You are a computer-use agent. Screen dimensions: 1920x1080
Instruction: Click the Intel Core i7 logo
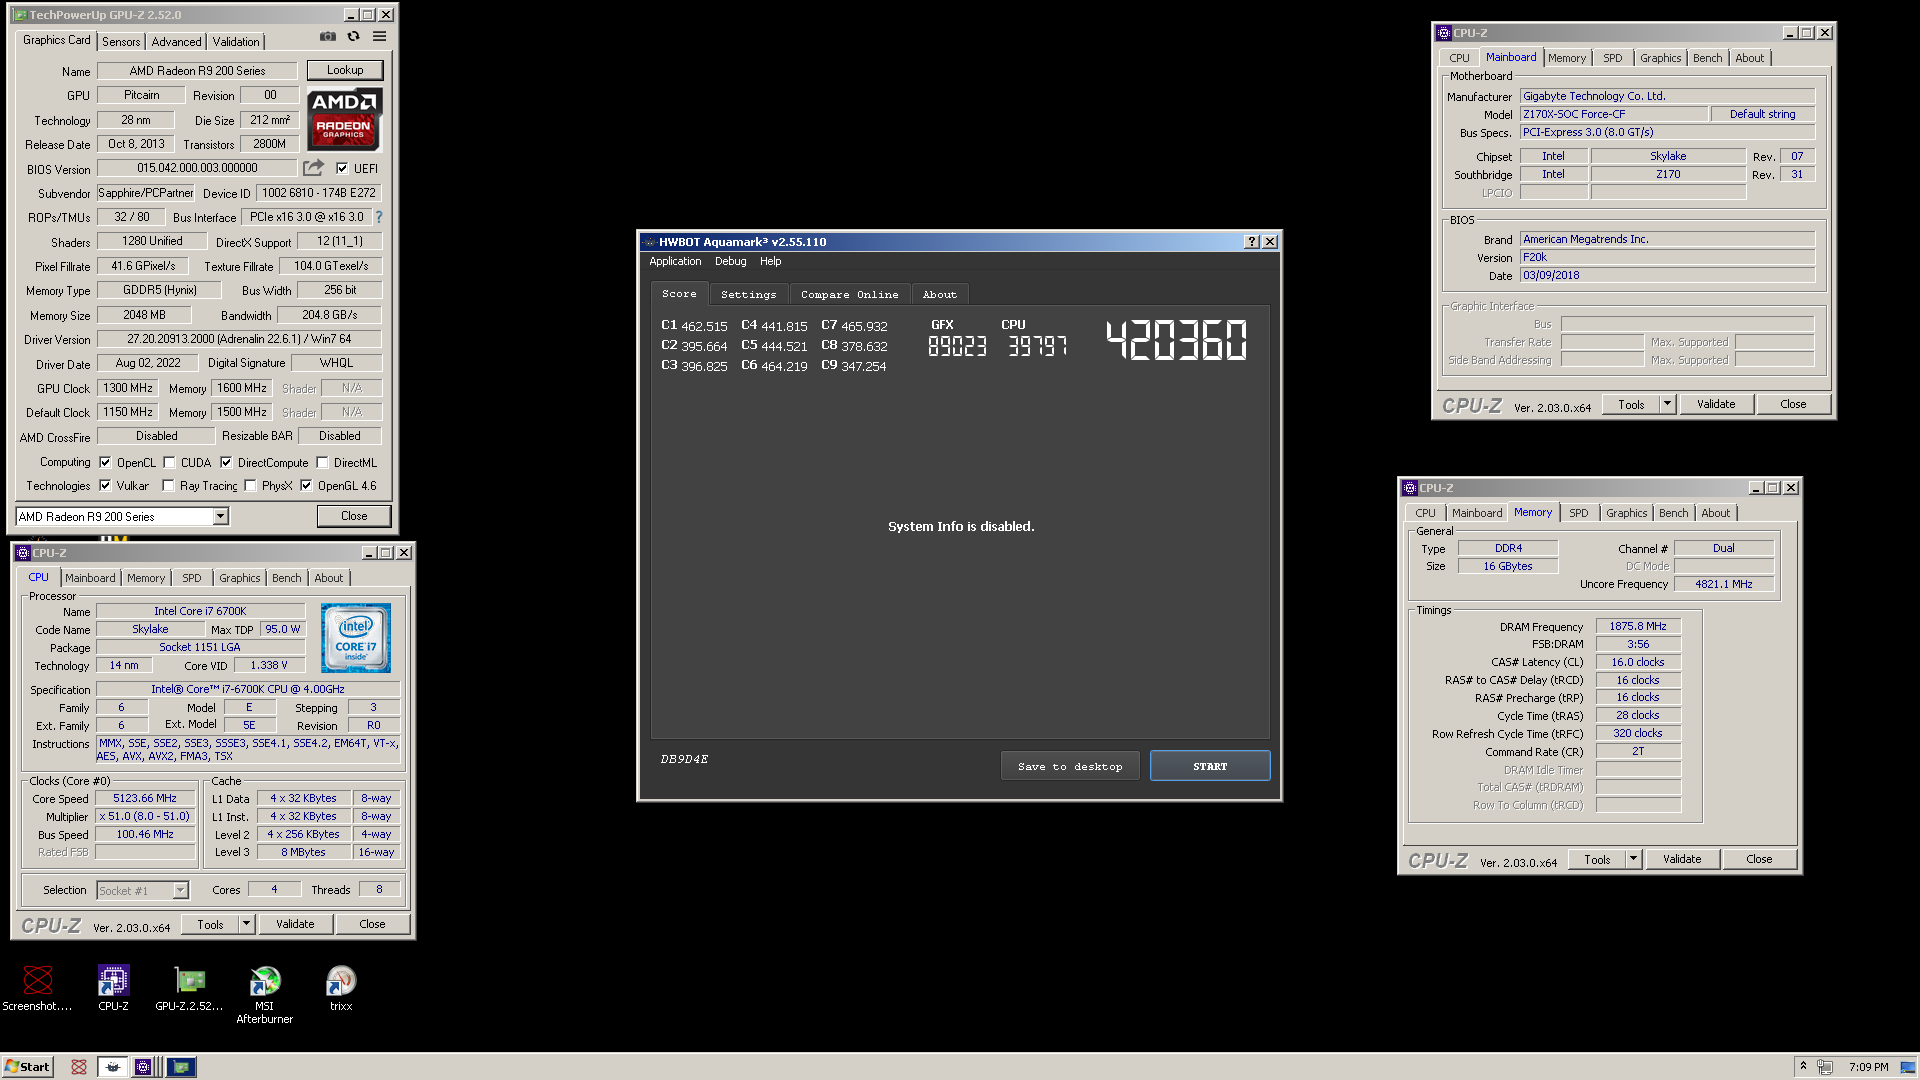pyautogui.click(x=356, y=638)
